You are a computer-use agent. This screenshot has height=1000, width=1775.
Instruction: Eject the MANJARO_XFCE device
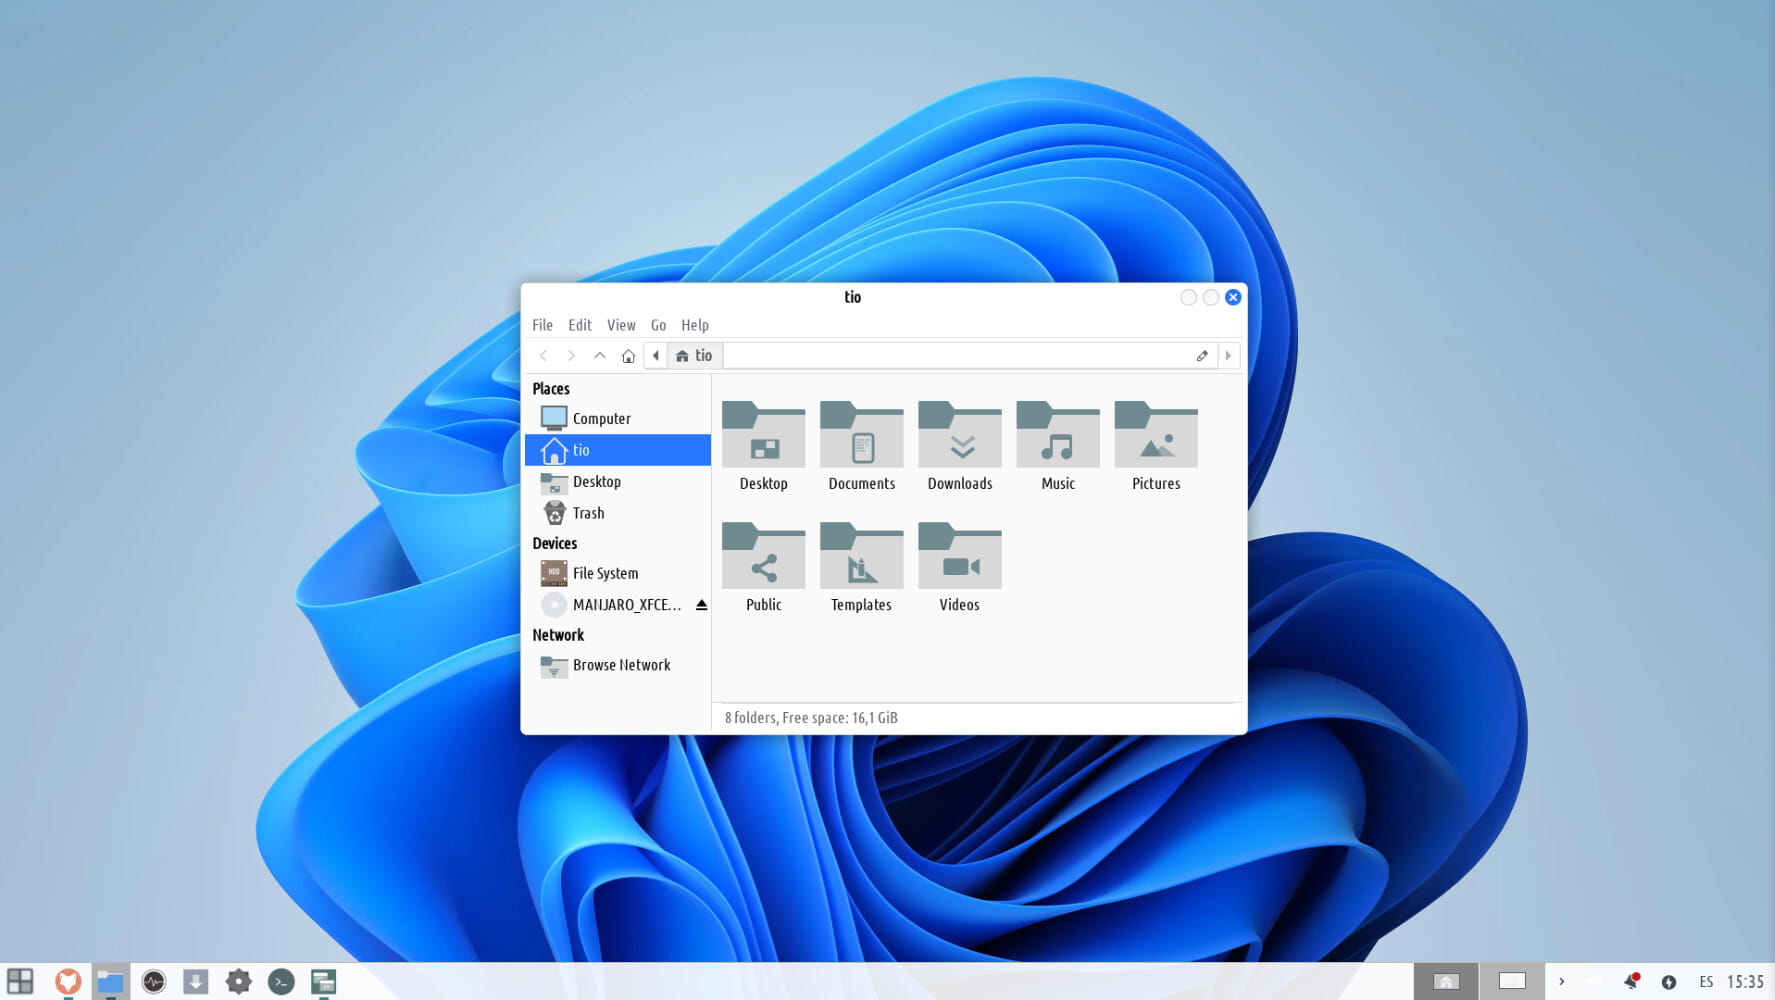701,605
